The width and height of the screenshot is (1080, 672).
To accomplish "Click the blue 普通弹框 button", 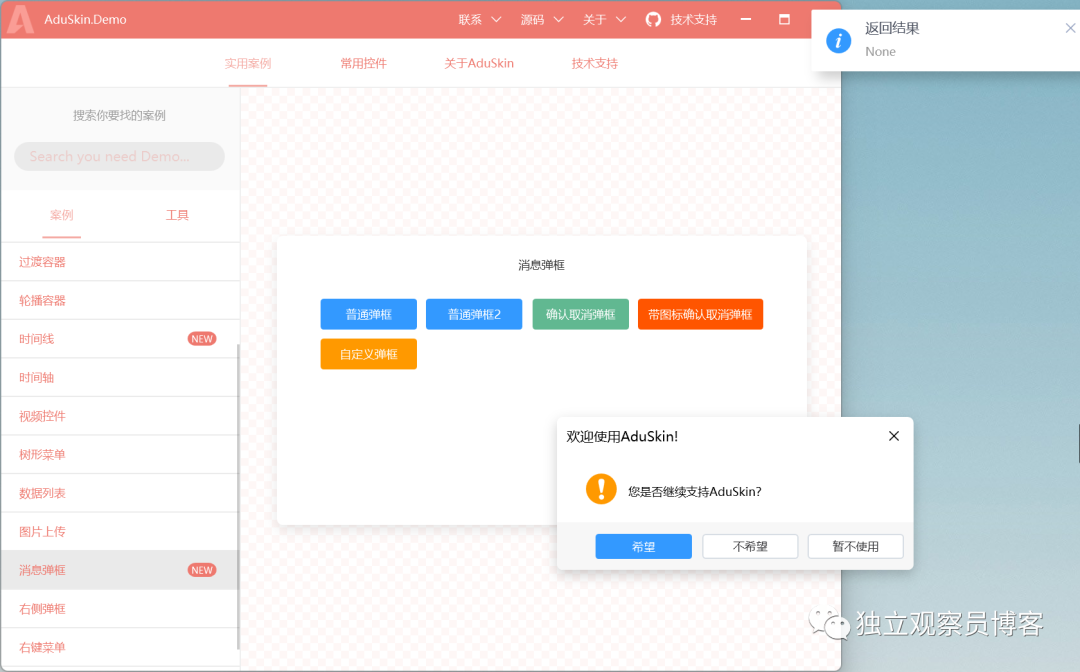I will (x=368, y=314).
